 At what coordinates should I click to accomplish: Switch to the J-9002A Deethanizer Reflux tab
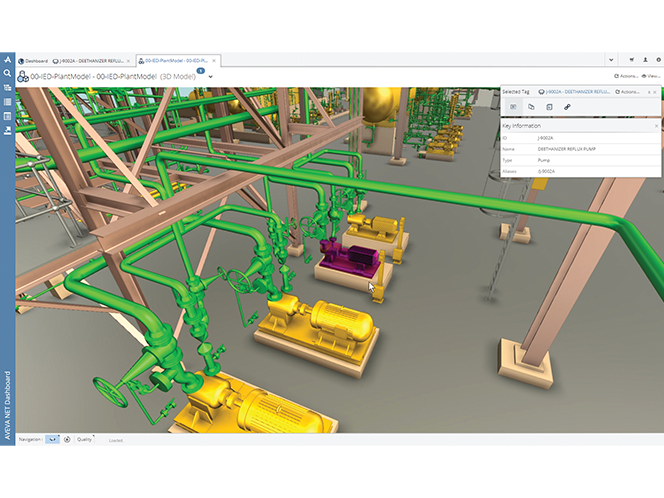(90, 60)
